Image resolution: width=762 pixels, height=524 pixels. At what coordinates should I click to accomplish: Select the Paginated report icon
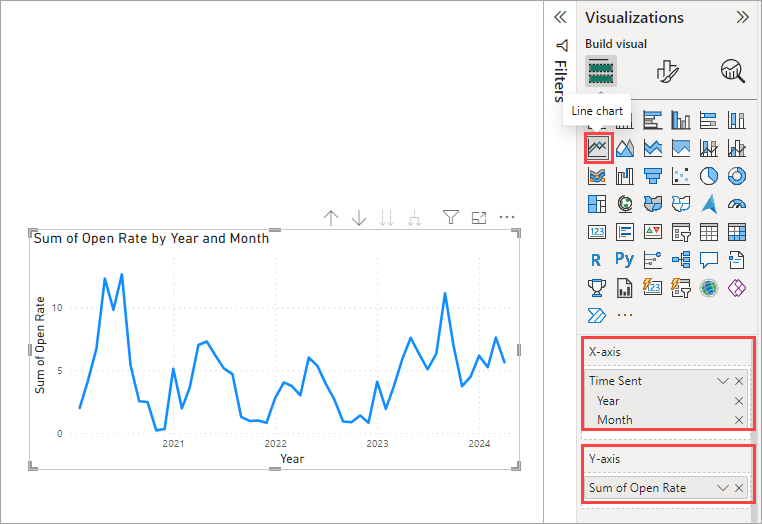[x=625, y=288]
